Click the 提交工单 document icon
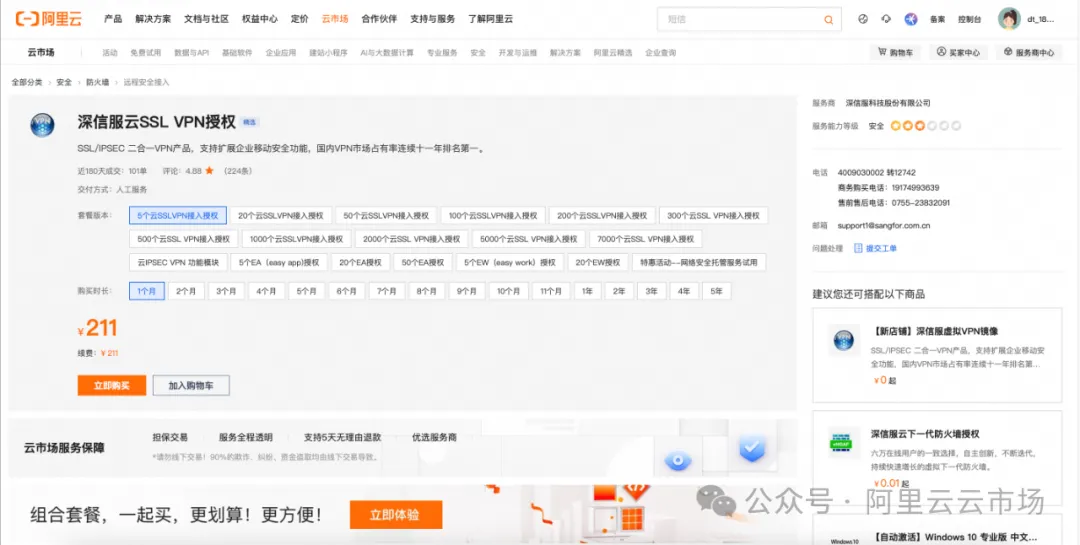The width and height of the screenshot is (1080, 545). click(858, 248)
